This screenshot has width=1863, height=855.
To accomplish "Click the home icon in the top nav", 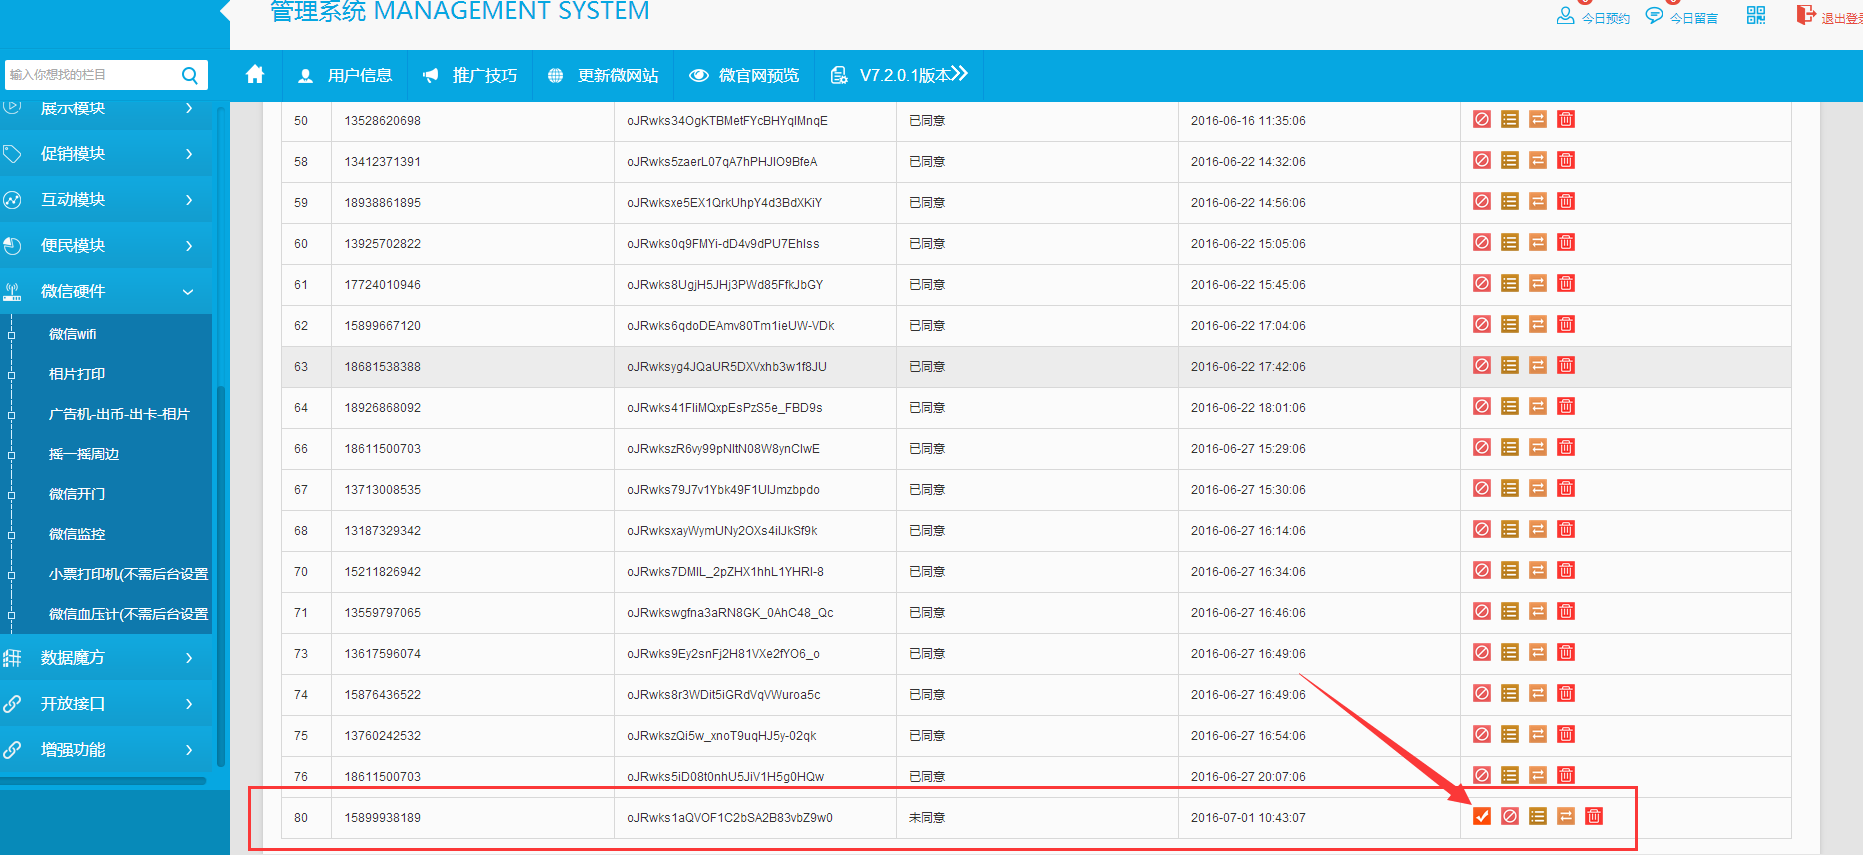I will (255, 74).
